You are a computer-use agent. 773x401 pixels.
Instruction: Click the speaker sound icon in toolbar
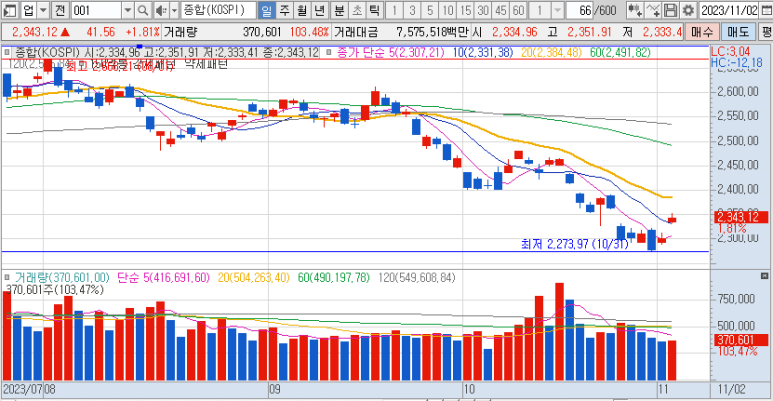(160, 10)
